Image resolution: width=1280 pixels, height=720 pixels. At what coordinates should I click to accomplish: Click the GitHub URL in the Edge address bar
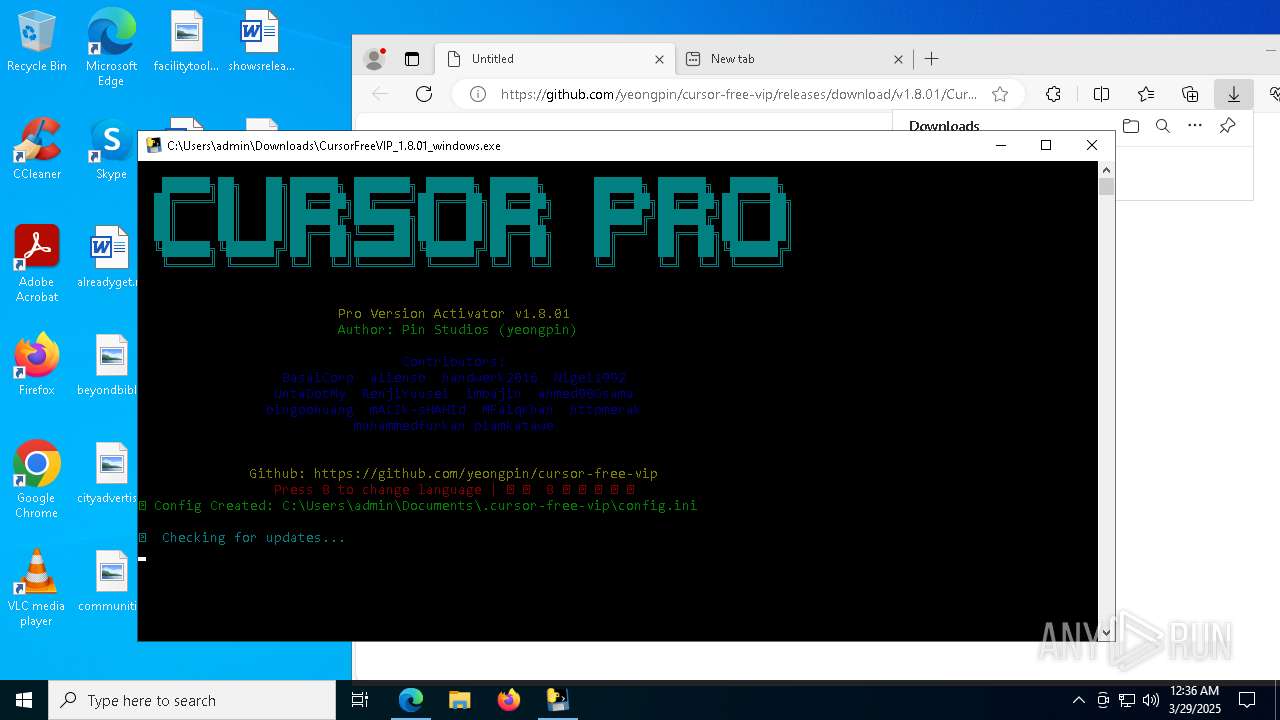(738, 94)
